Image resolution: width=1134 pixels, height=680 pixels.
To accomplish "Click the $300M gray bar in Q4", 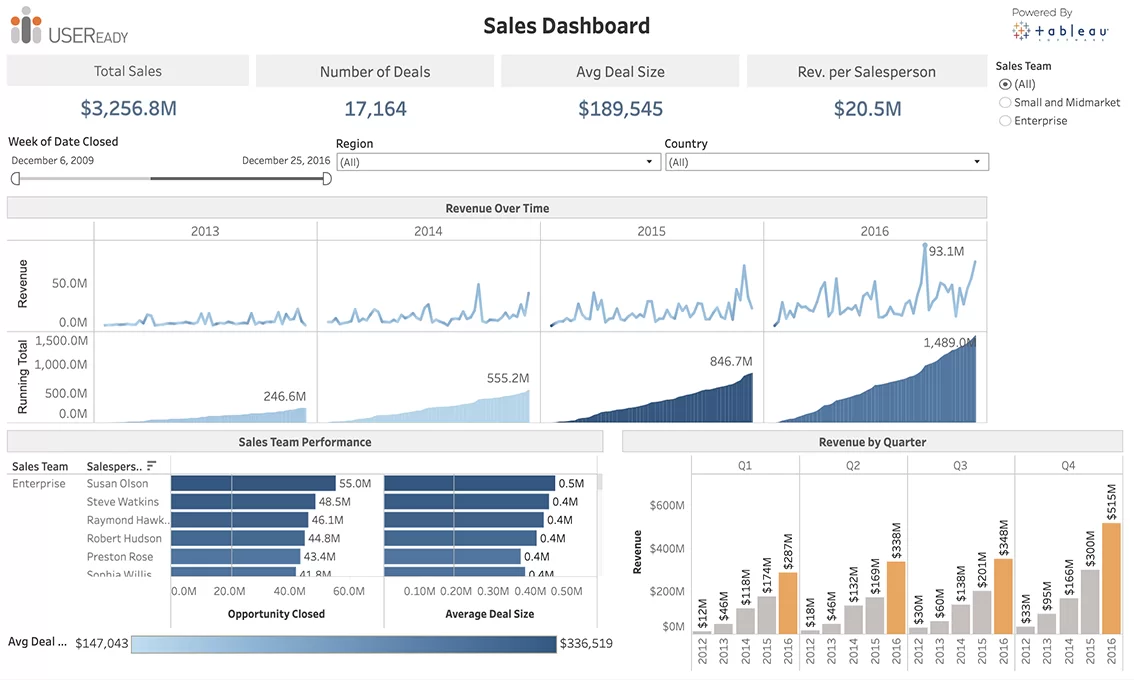I will coord(1090,602).
